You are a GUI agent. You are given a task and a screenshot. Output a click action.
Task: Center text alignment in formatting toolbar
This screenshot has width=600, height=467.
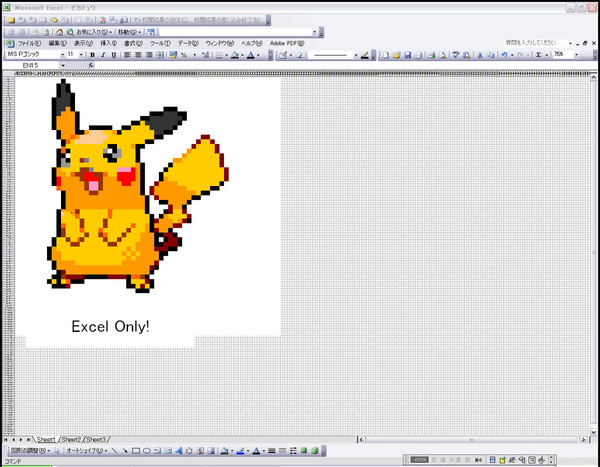tap(138, 55)
